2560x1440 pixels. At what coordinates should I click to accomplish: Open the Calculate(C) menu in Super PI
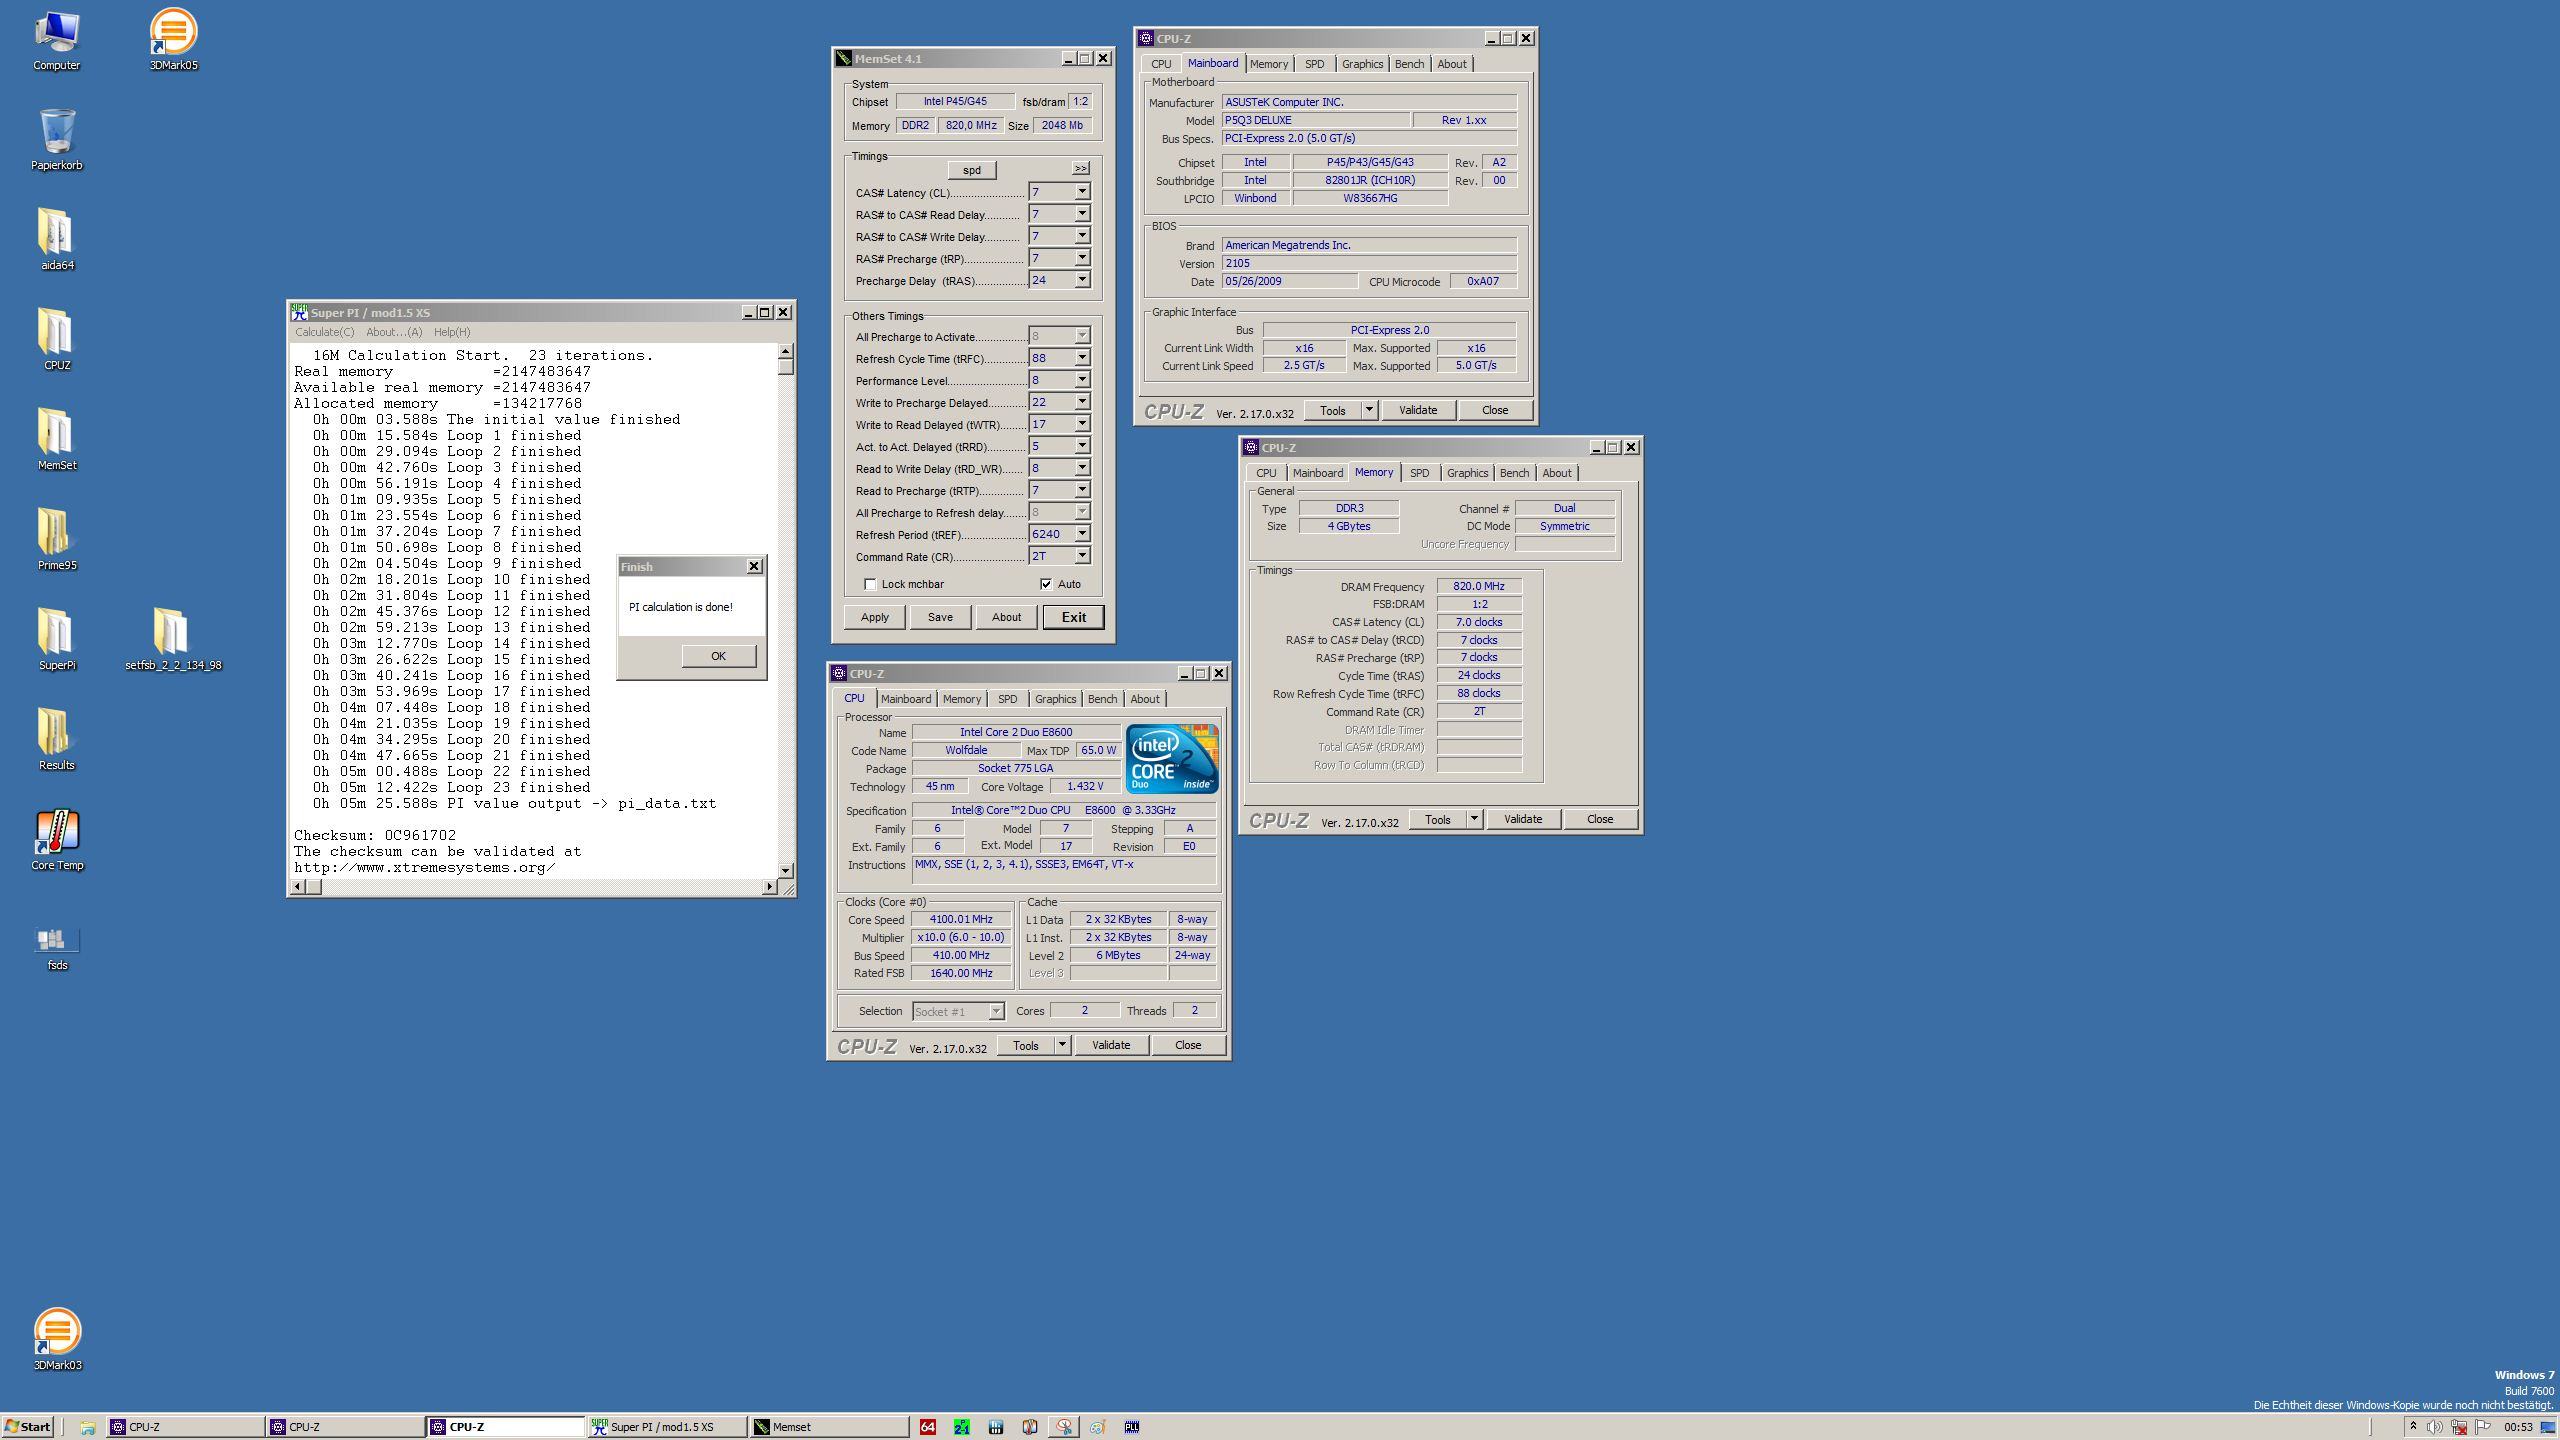click(324, 333)
